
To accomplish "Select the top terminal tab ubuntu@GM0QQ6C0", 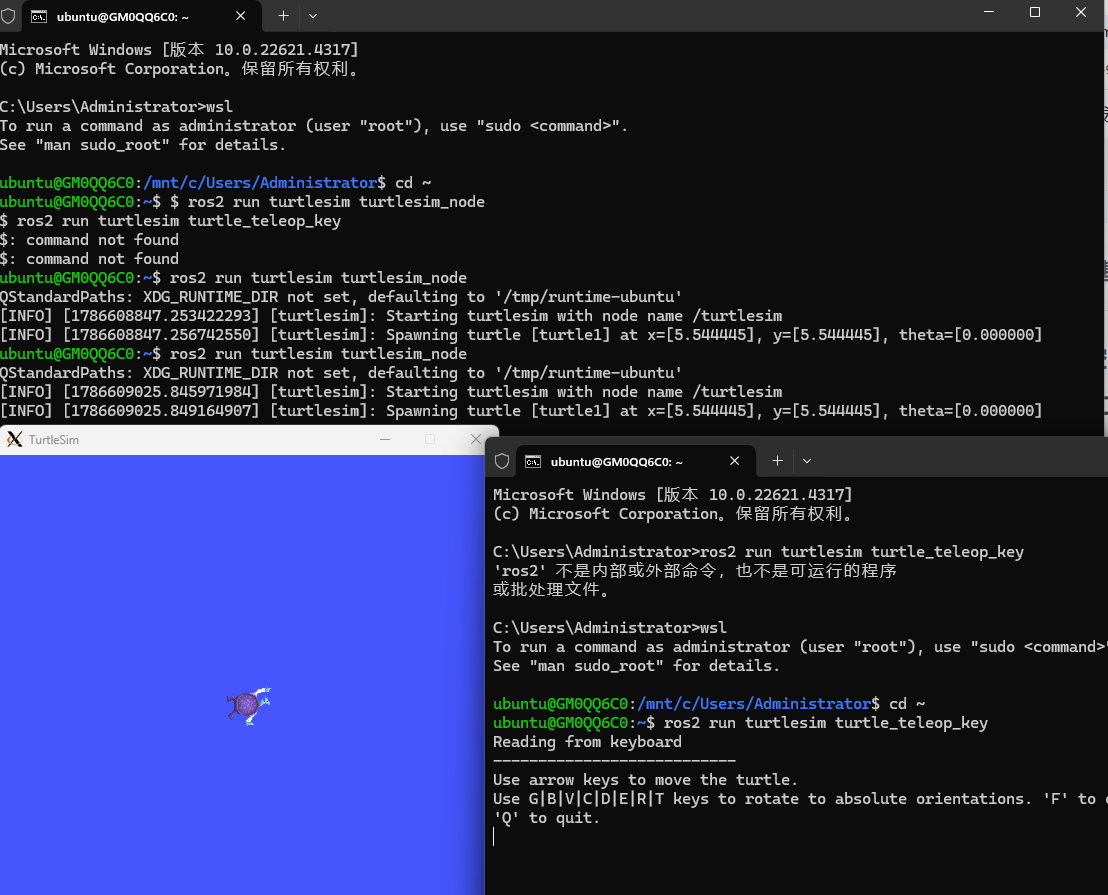I will [x=141, y=16].
